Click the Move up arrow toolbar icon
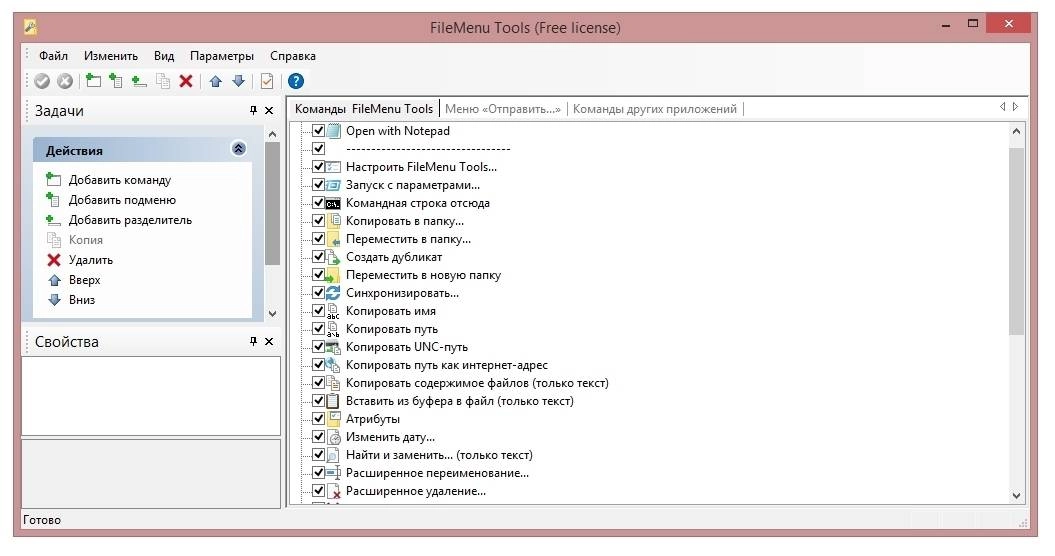 click(215, 81)
